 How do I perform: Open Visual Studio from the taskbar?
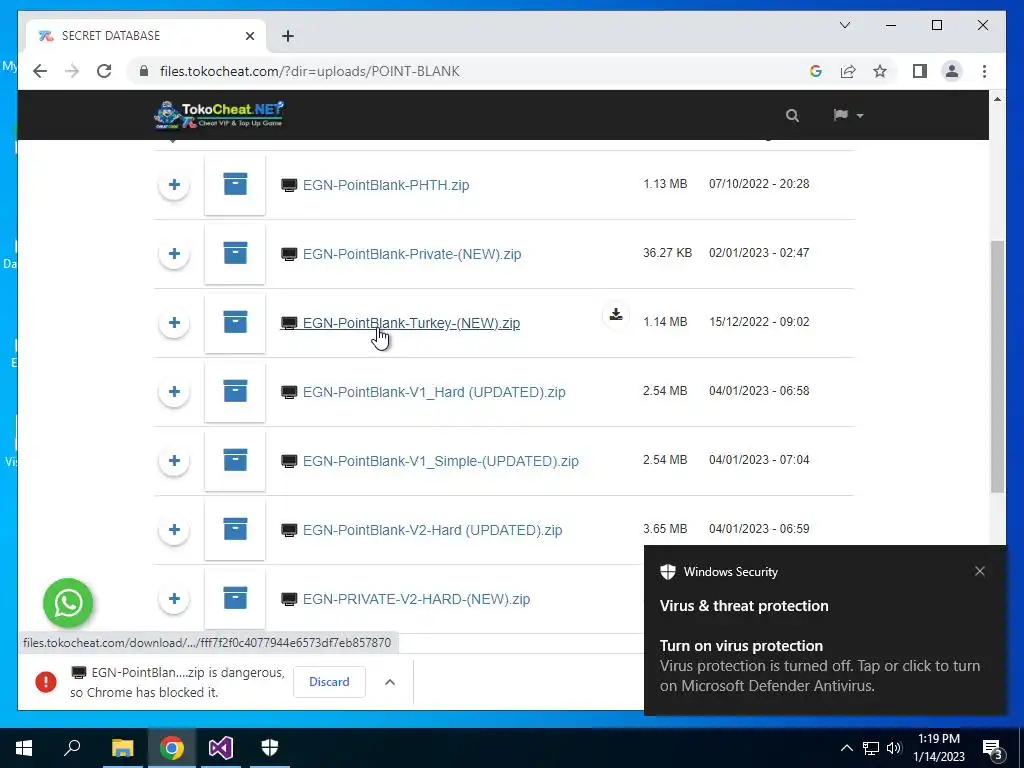[221, 748]
